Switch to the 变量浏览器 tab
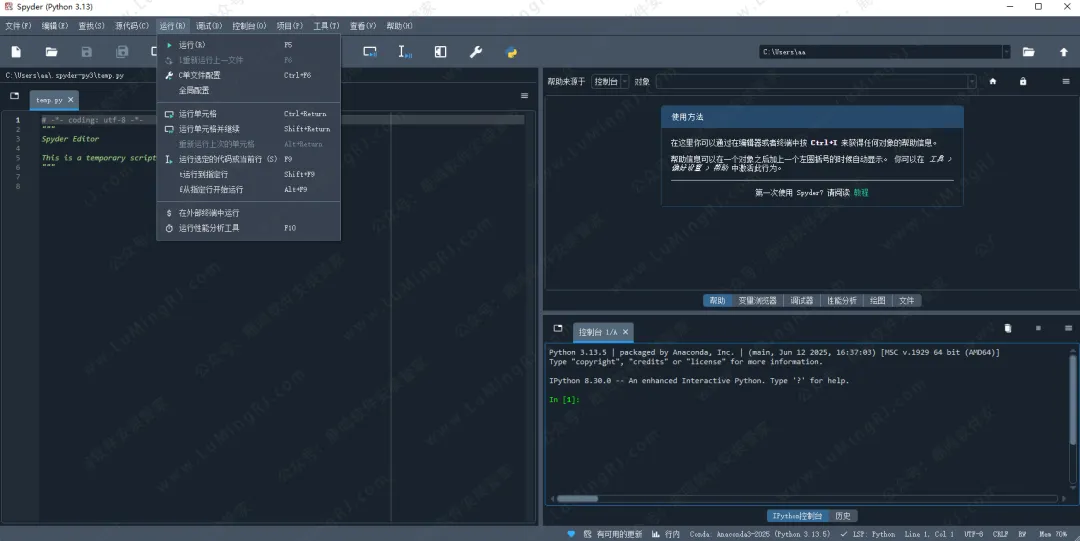1080x541 pixels. click(x=757, y=300)
